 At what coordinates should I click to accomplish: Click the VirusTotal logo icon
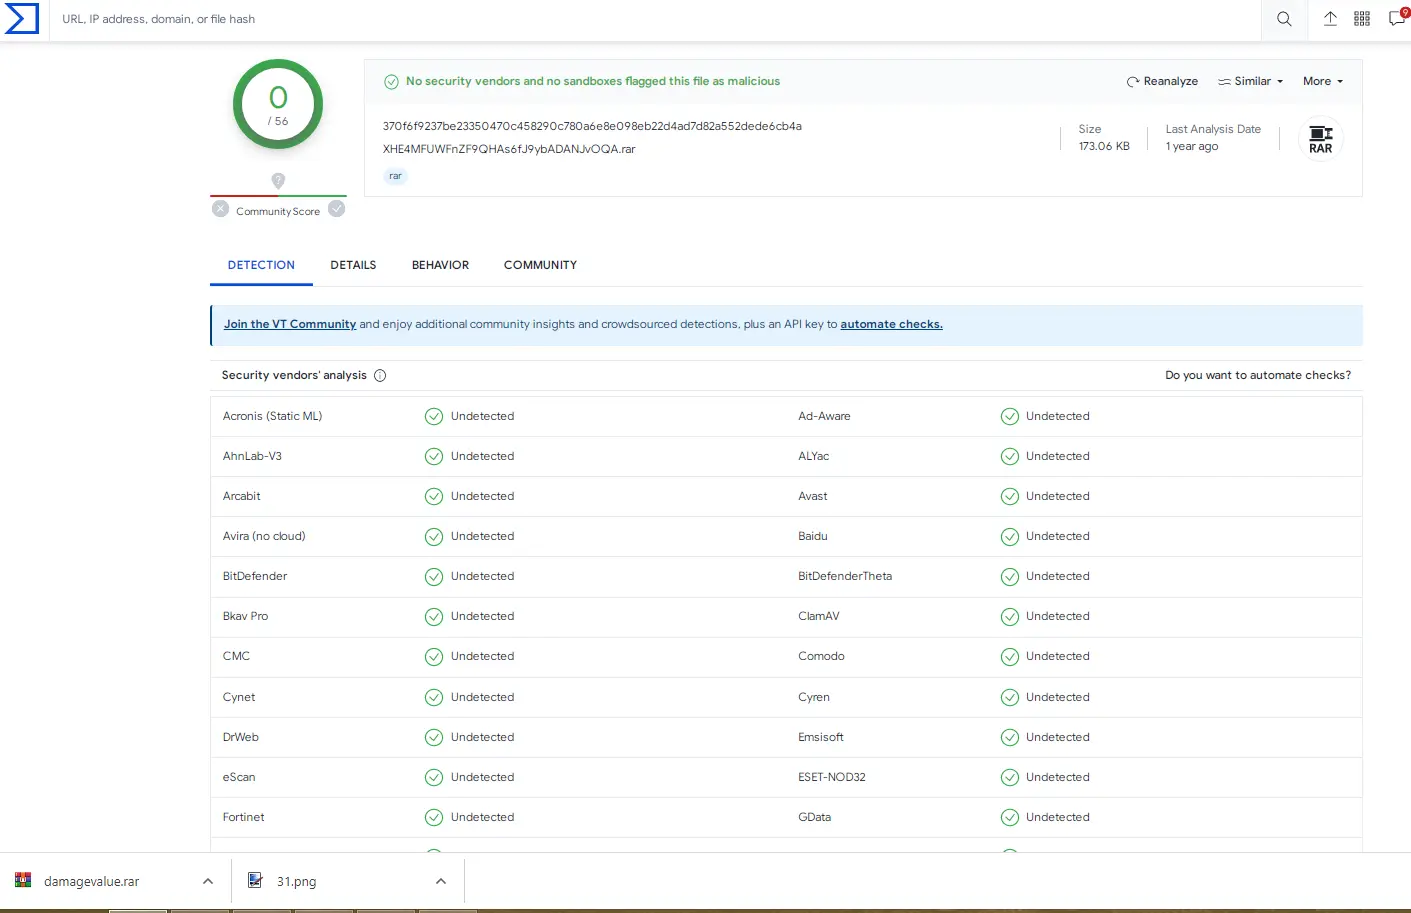[x=21, y=19]
